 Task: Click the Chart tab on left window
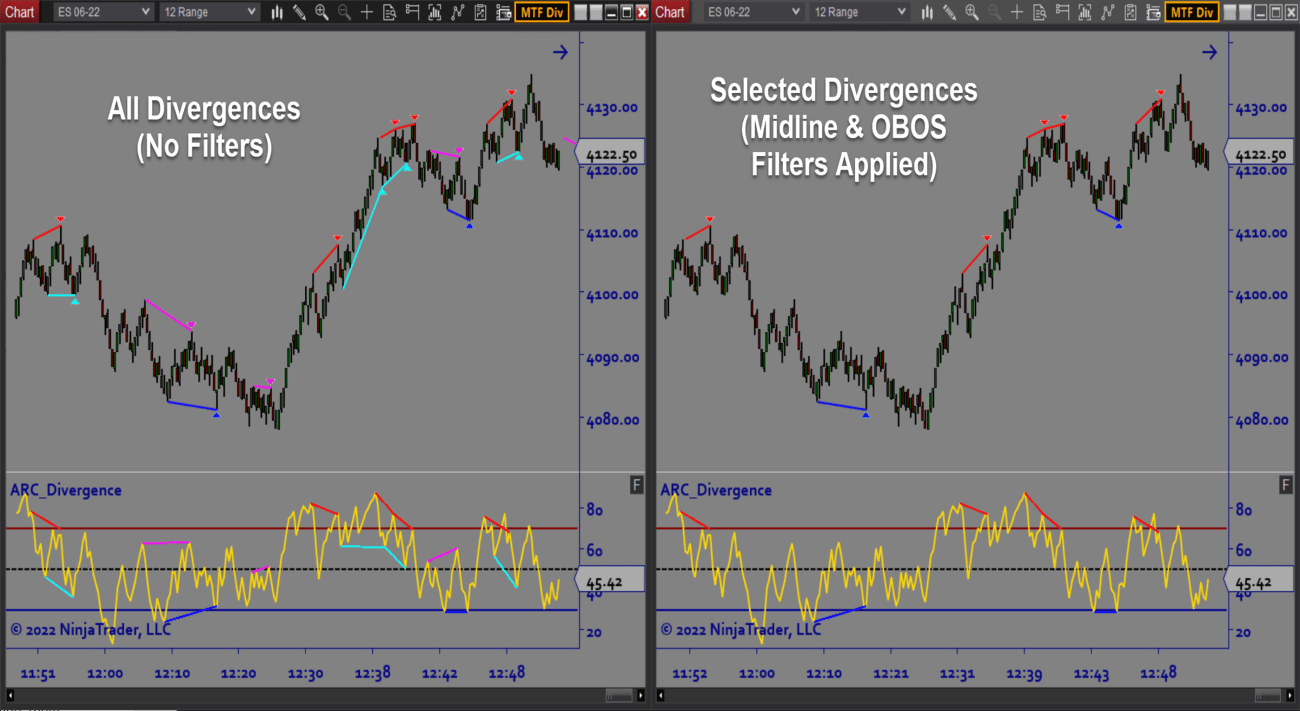point(20,13)
